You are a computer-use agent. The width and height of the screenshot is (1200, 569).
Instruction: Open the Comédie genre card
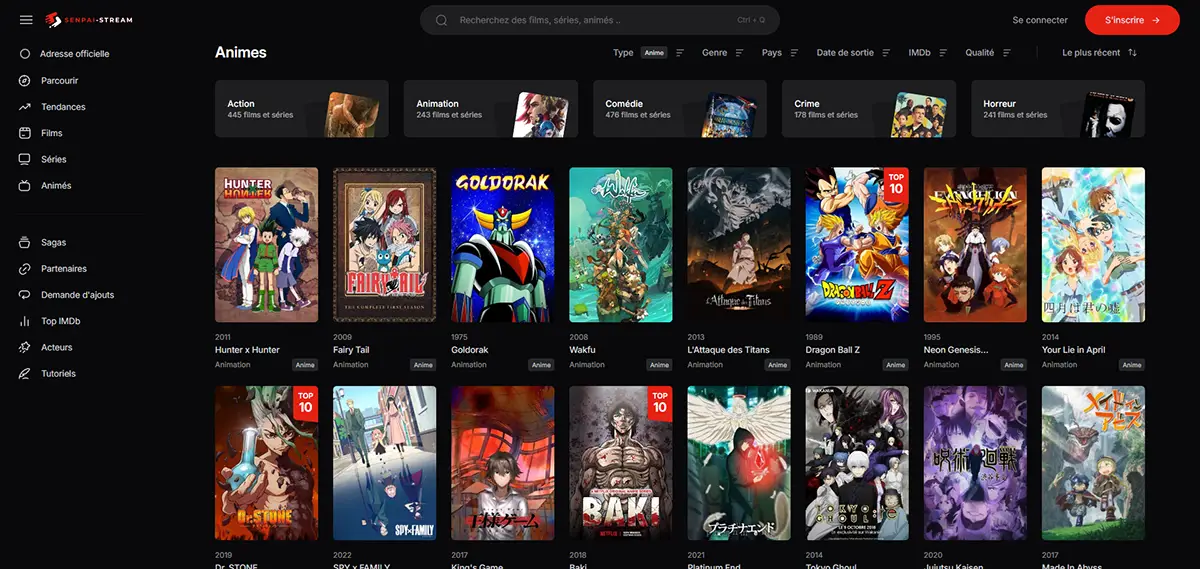(680, 109)
